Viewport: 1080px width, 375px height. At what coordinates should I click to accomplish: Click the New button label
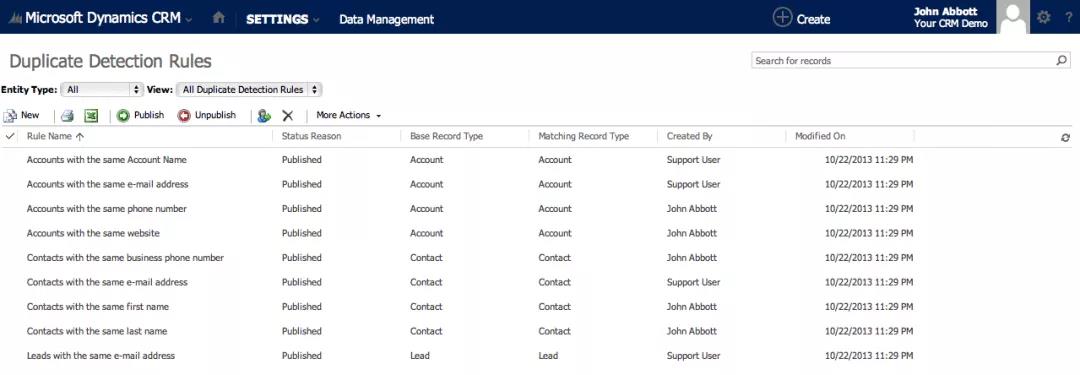pos(30,115)
